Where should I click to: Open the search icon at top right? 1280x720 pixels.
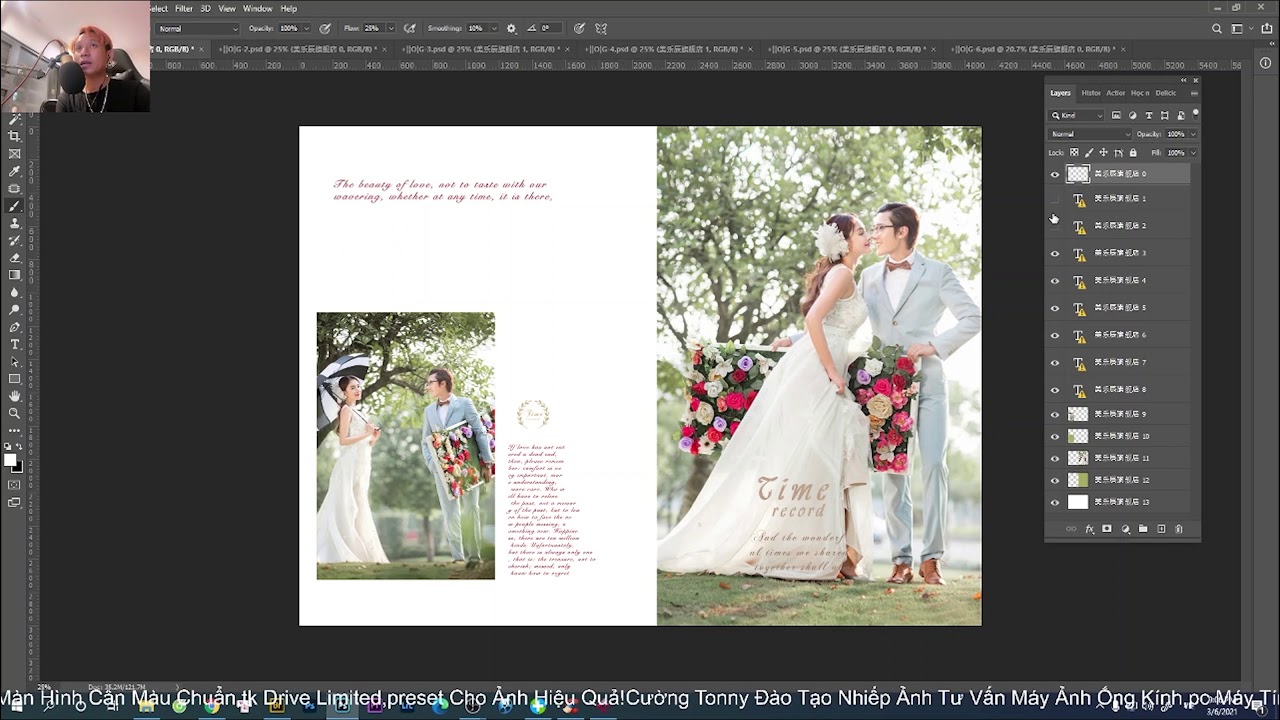(x=1217, y=29)
